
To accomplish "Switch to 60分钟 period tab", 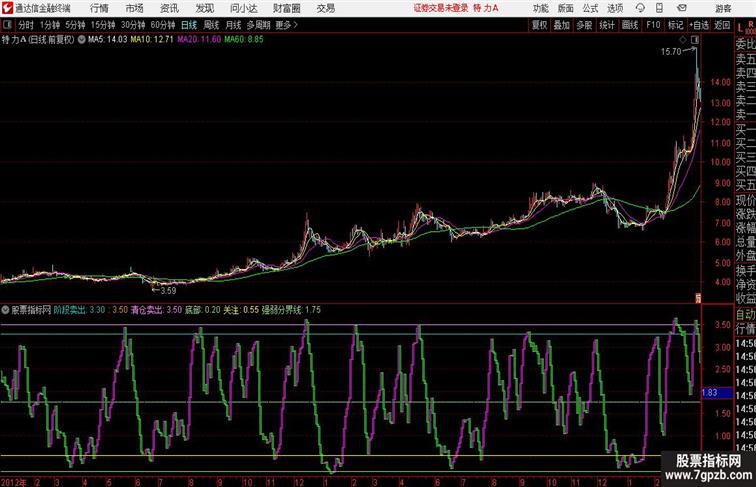I will 162,25.
